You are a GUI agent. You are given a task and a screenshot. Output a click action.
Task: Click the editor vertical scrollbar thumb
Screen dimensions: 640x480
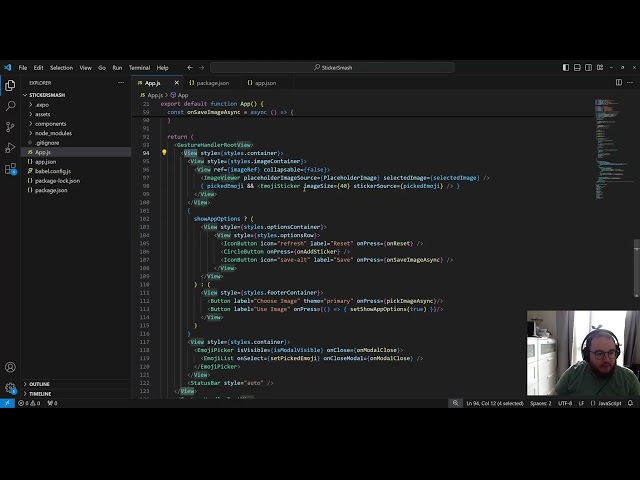click(636, 268)
